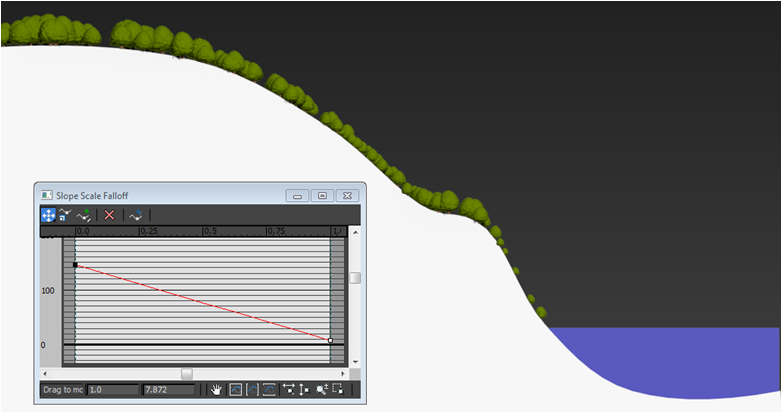Click Zoom Horizontal Extents icon
This screenshot has height=413, width=782.
coord(252,389)
